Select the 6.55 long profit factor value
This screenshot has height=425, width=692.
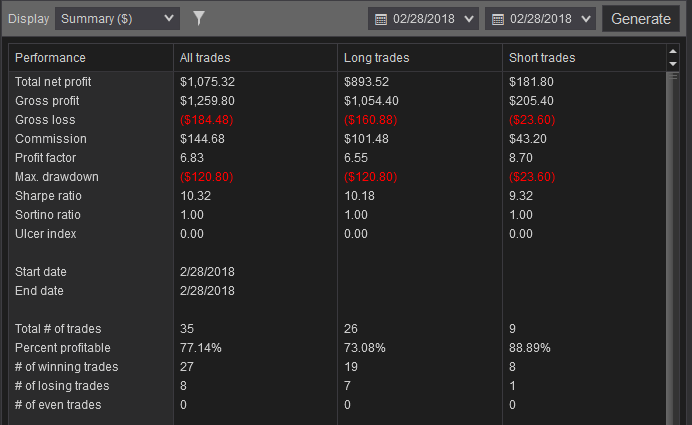point(356,158)
